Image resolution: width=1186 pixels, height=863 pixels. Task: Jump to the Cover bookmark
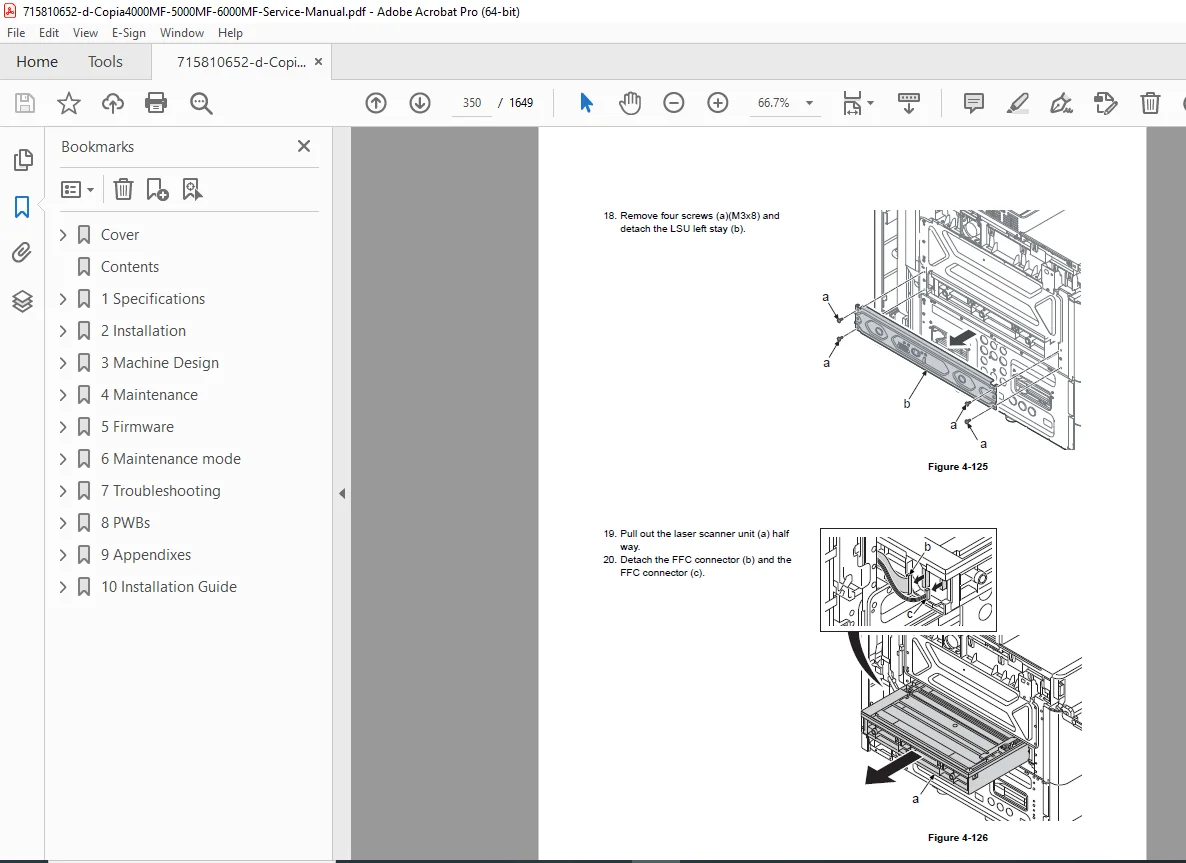(x=120, y=235)
